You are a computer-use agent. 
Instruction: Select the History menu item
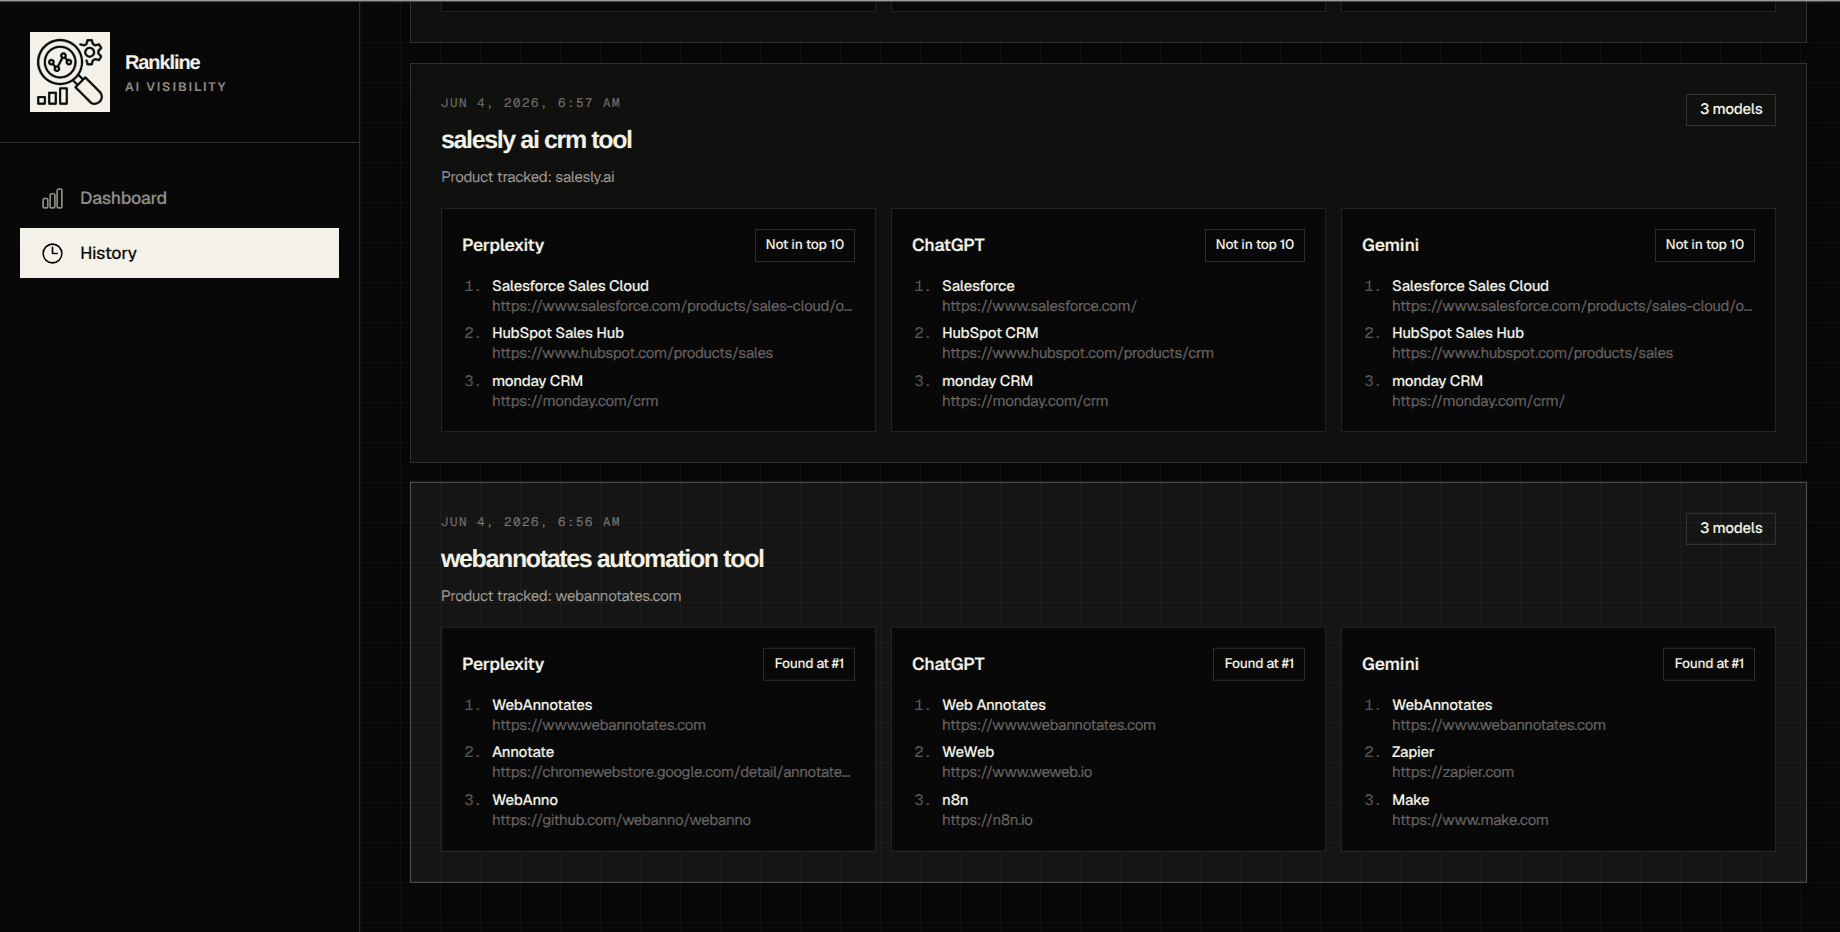[179, 253]
